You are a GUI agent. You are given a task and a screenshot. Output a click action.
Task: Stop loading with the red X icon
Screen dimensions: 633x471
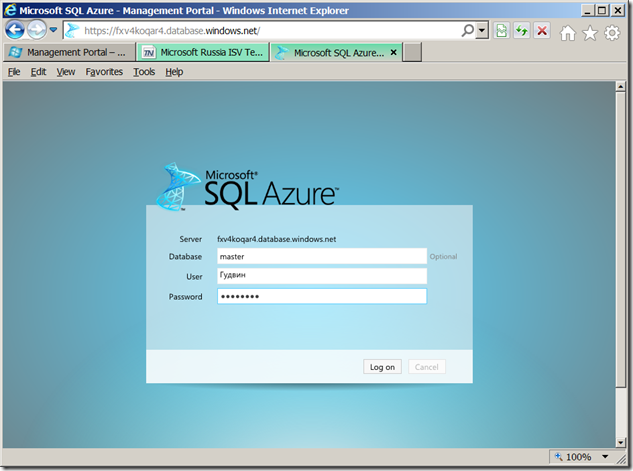[x=542, y=31]
